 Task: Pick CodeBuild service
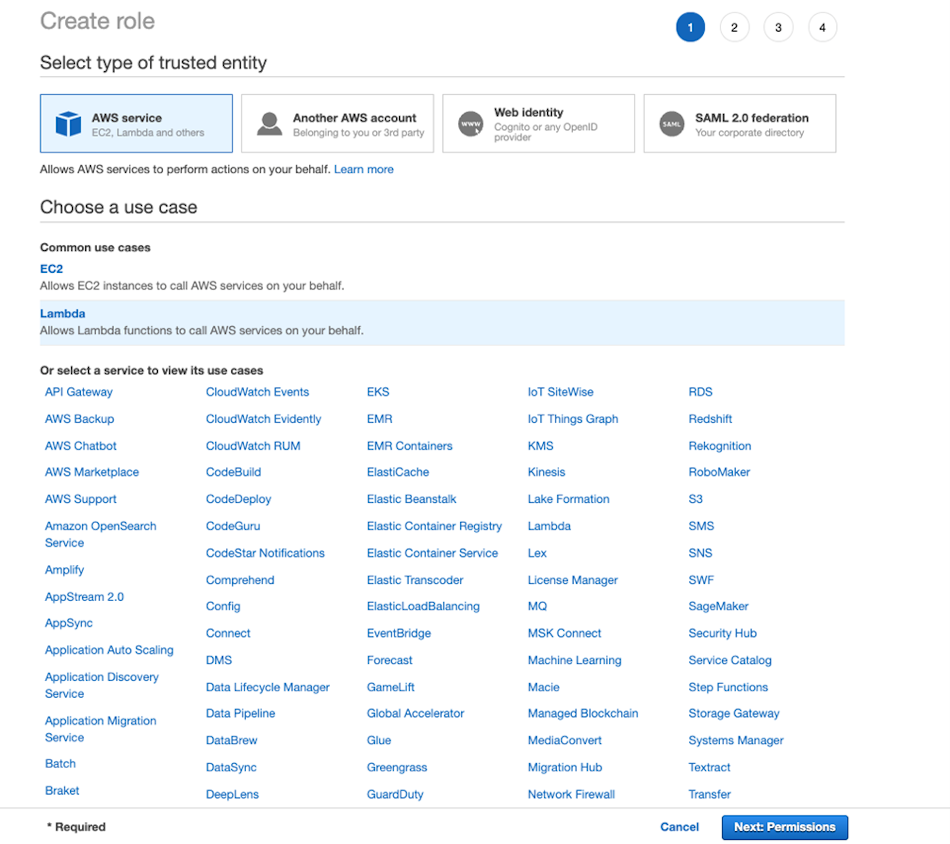pos(233,472)
